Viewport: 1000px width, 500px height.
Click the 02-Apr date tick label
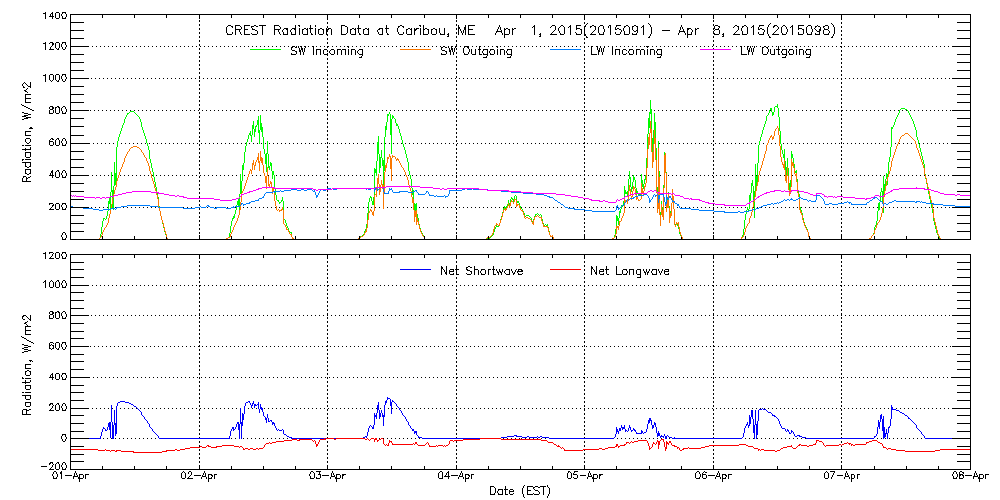click(x=199, y=477)
